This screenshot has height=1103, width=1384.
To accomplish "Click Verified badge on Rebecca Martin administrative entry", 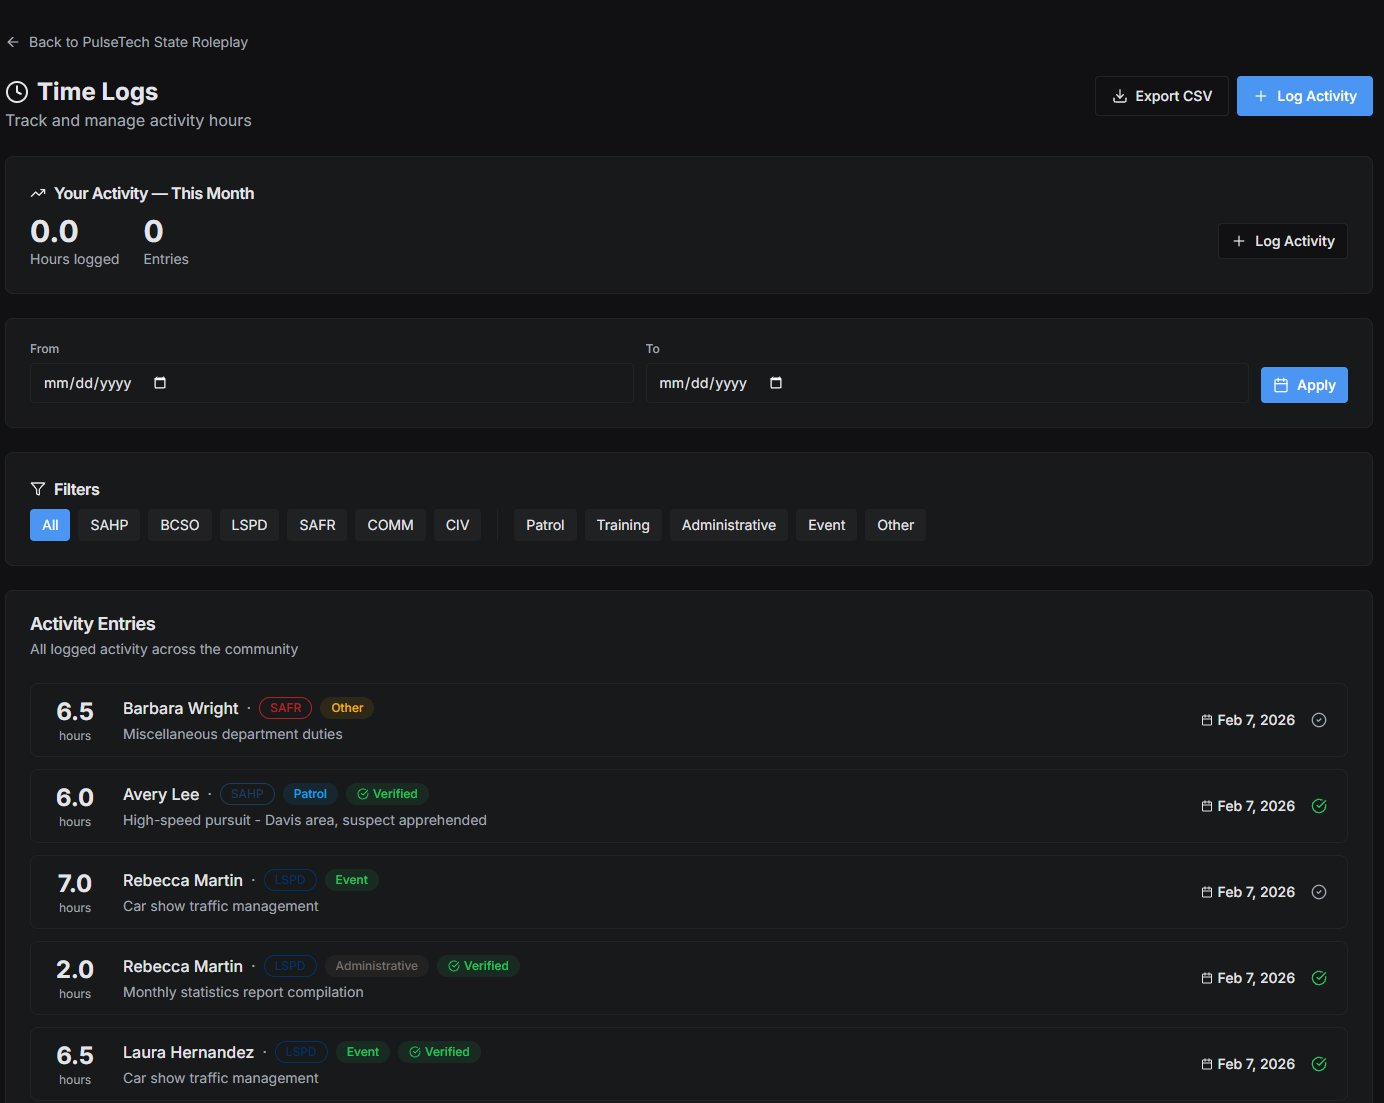I will (x=478, y=966).
